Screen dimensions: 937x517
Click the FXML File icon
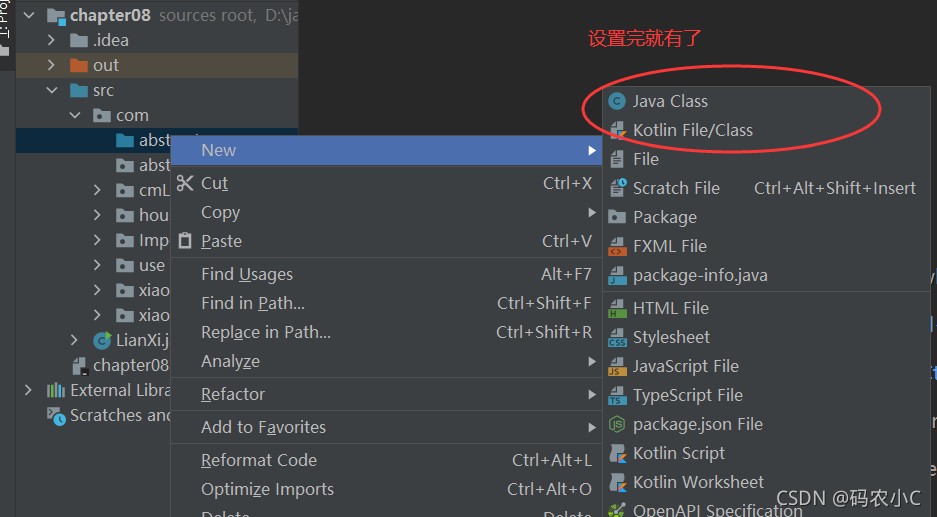pos(617,246)
